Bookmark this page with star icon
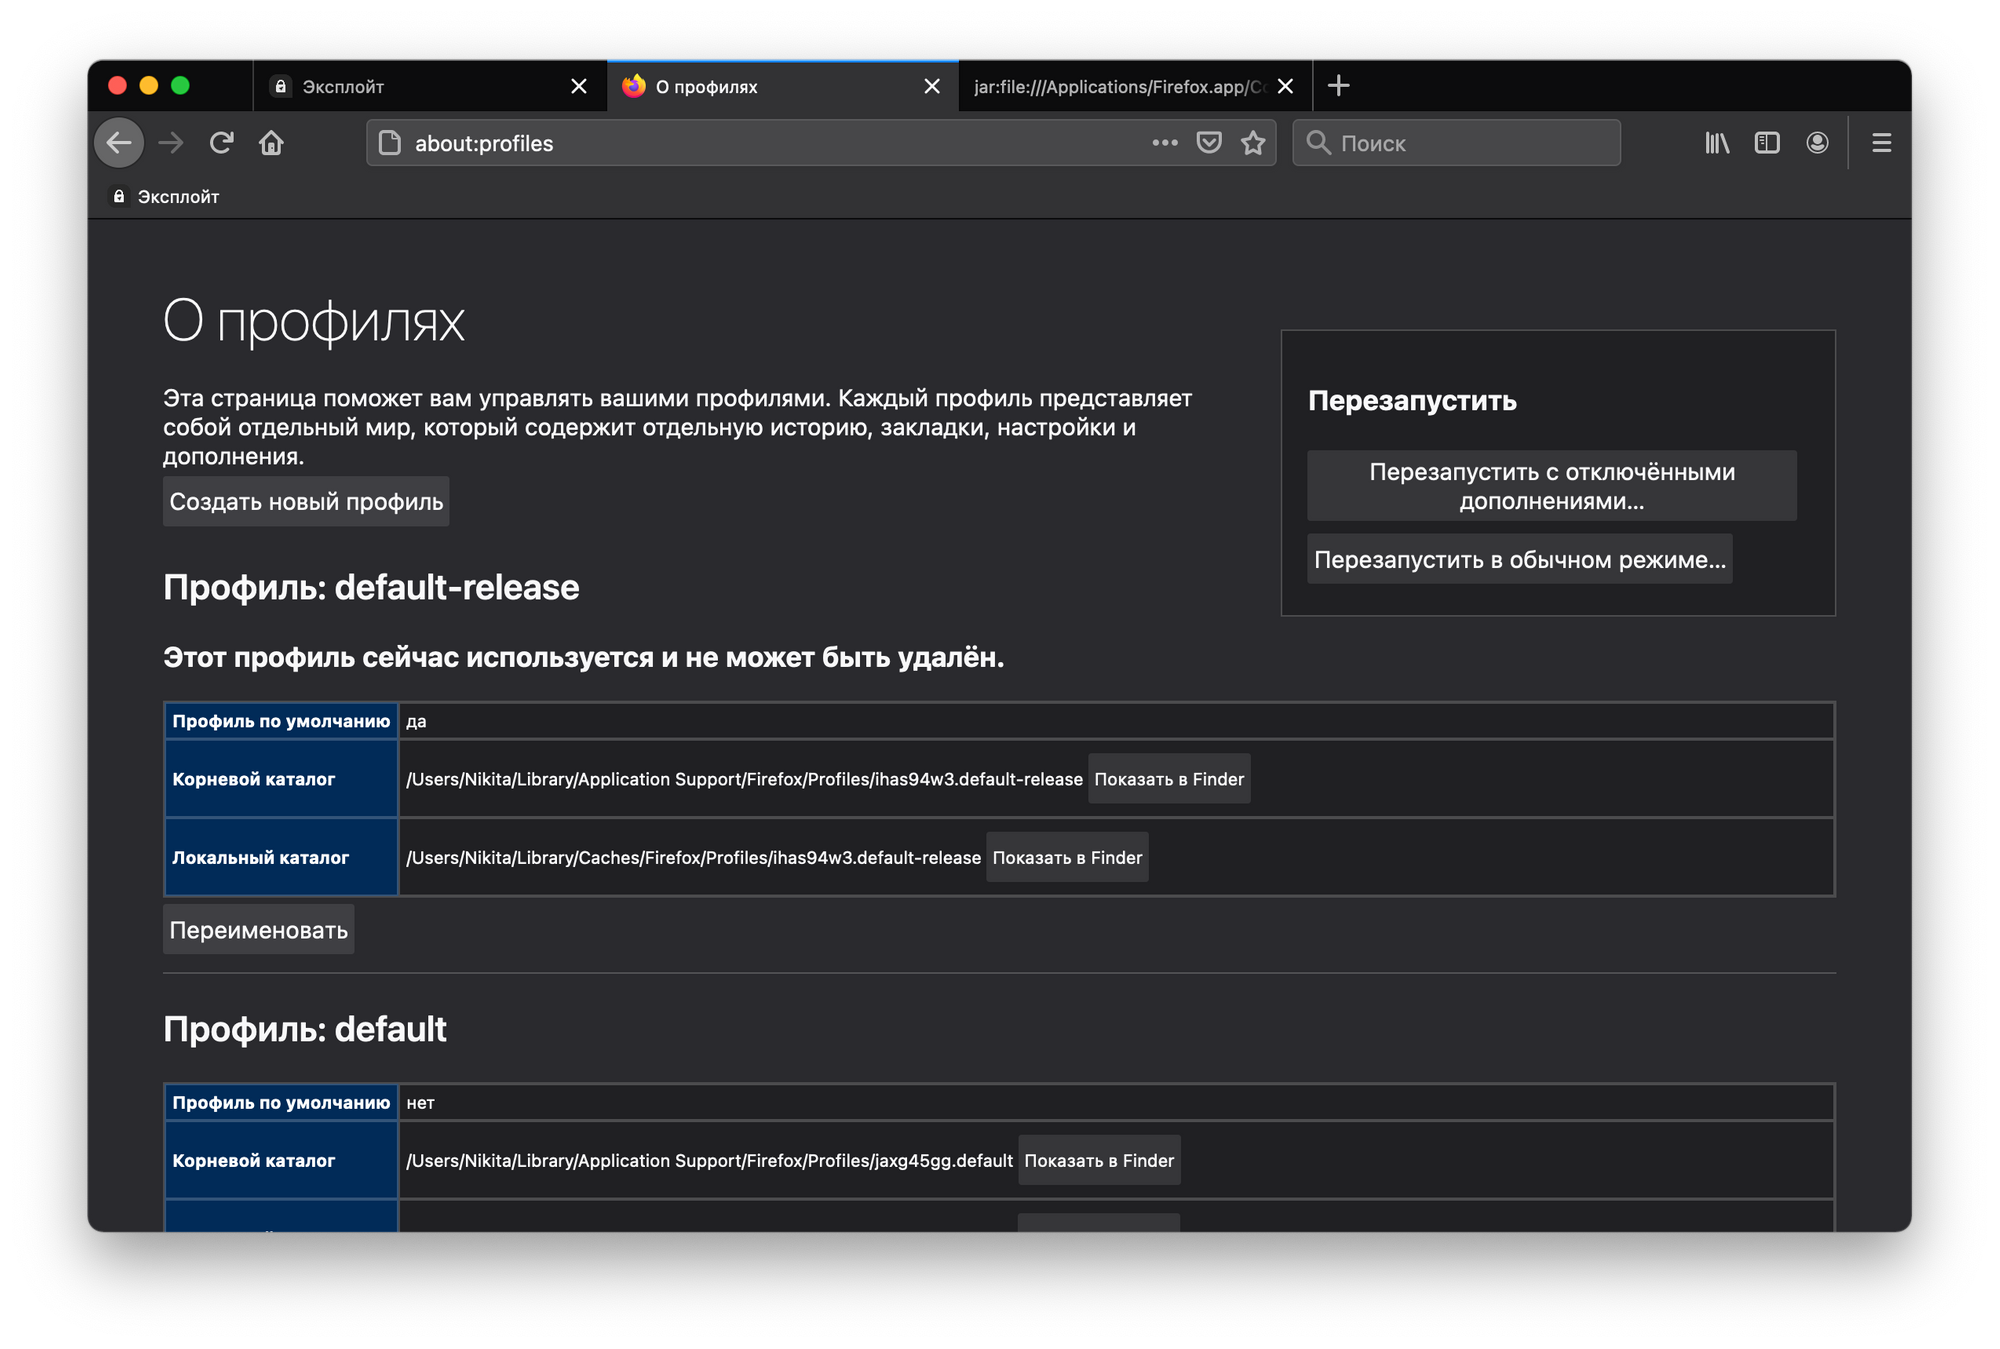2000x1349 pixels. coord(1253,143)
